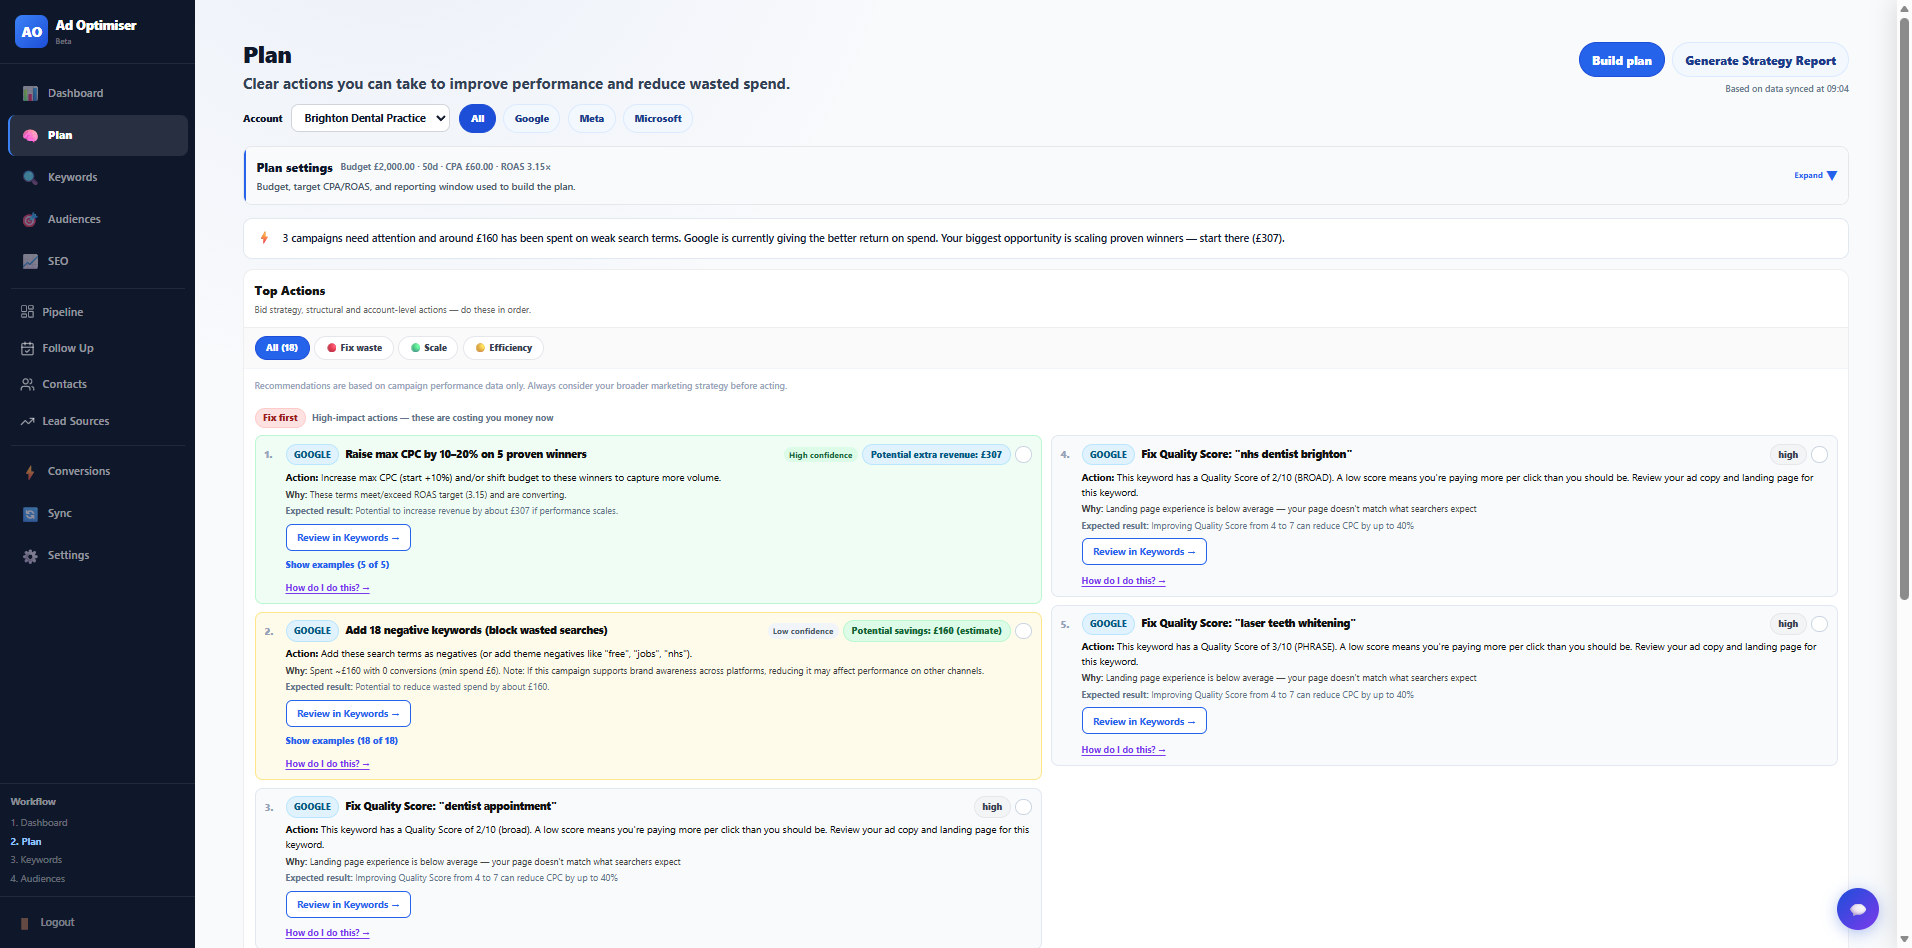Click the SEO chart icon
This screenshot has height=948, width=1912.
point(30,261)
